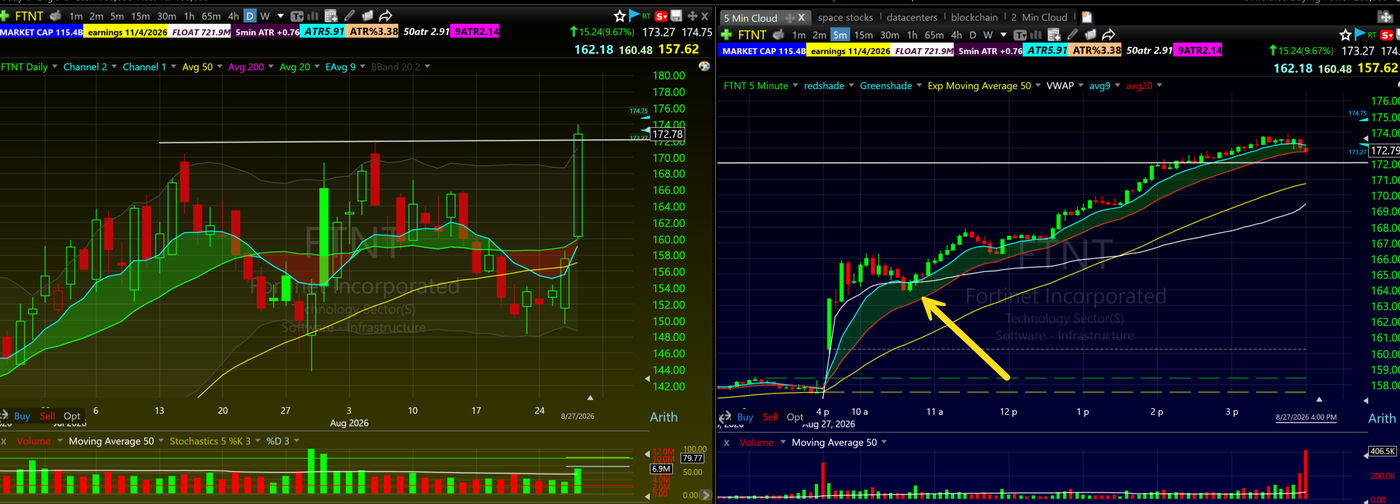The height and width of the screenshot is (504, 1400).
Task: Select the 15m timeframe in the right chart
Action: pos(863,35)
